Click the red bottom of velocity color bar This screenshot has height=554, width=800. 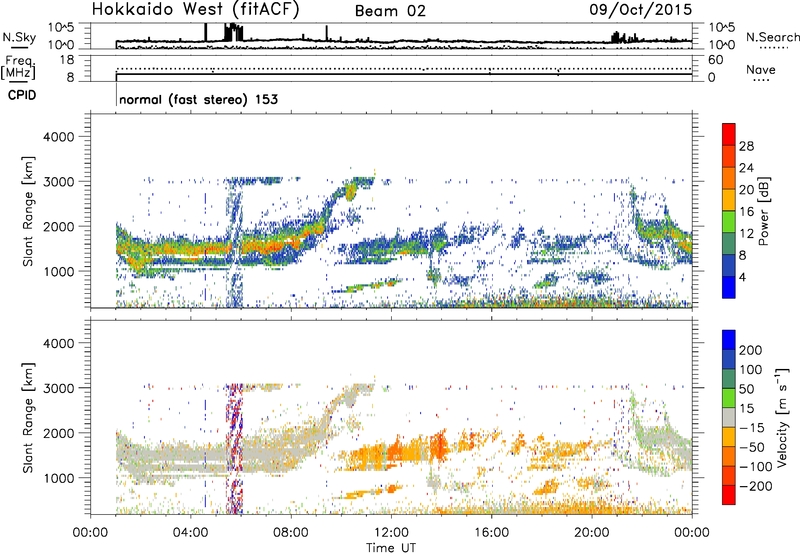coord(729,495)
